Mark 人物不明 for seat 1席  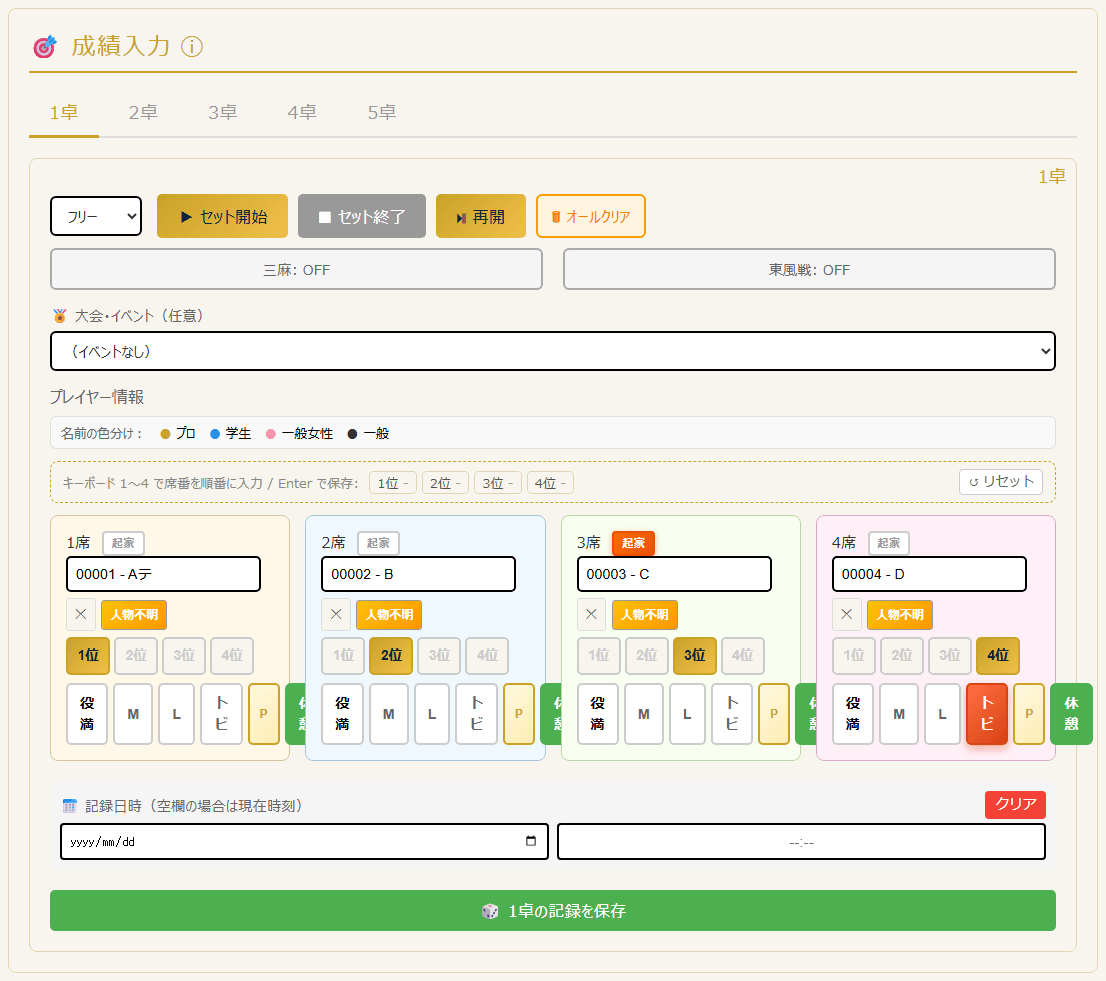pyautogui.click(x=134, y=614)
